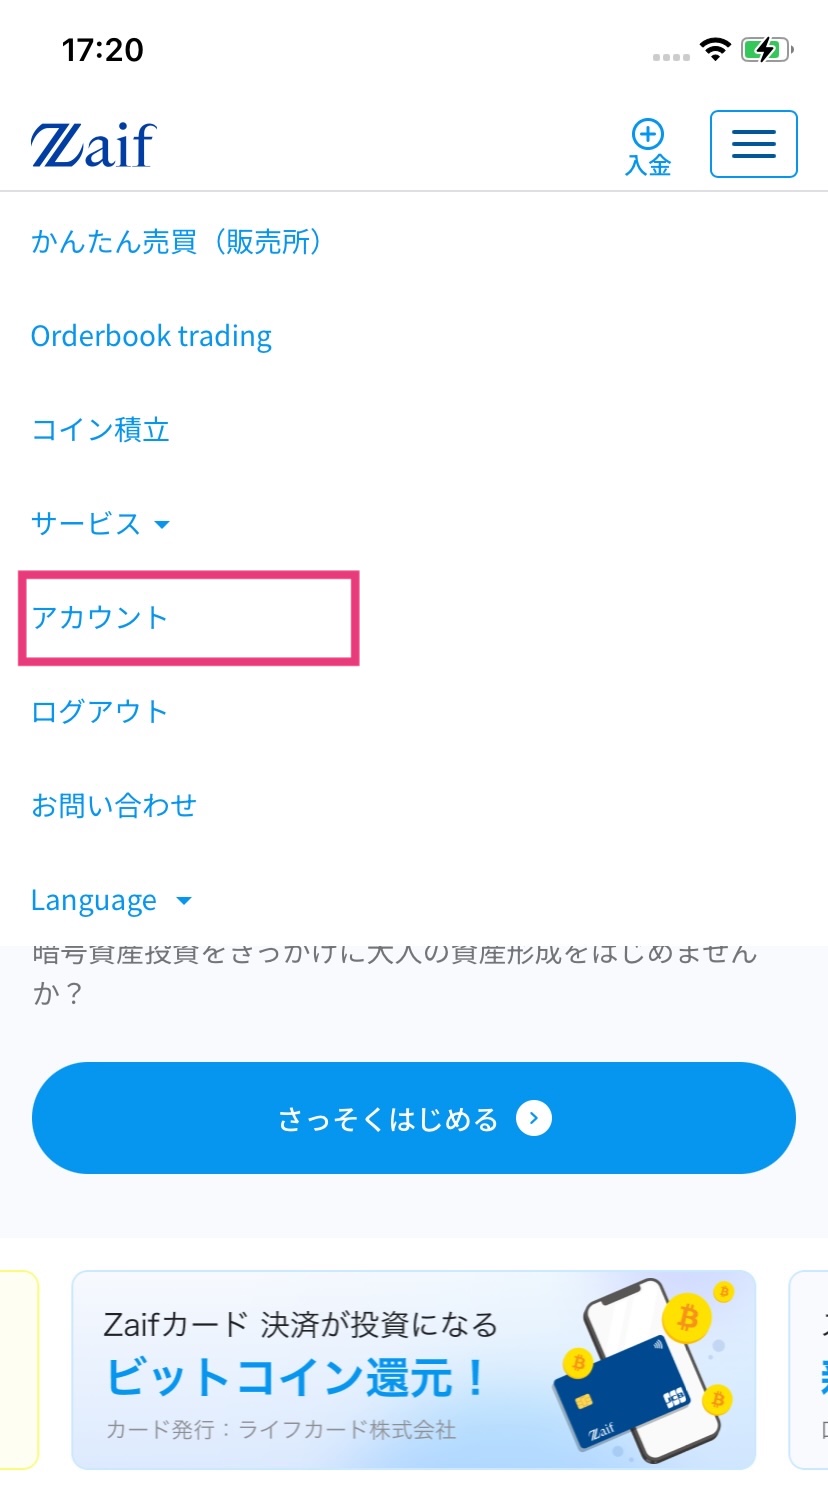Tap the partially visible left yellow banner
The image size is (828, 1498).
coord(18,1370)
